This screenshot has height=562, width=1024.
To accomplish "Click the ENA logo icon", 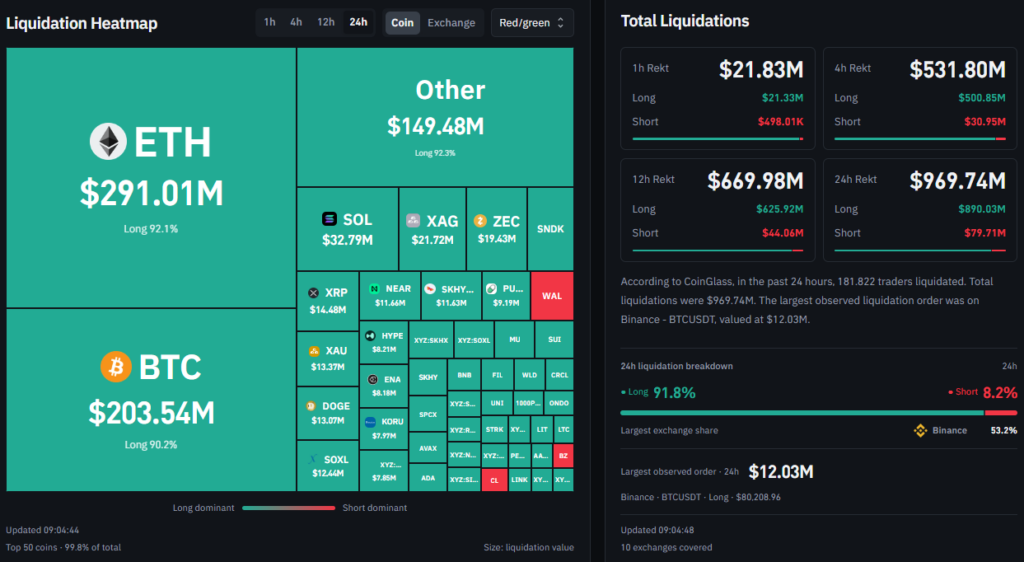I will (373, 379).
